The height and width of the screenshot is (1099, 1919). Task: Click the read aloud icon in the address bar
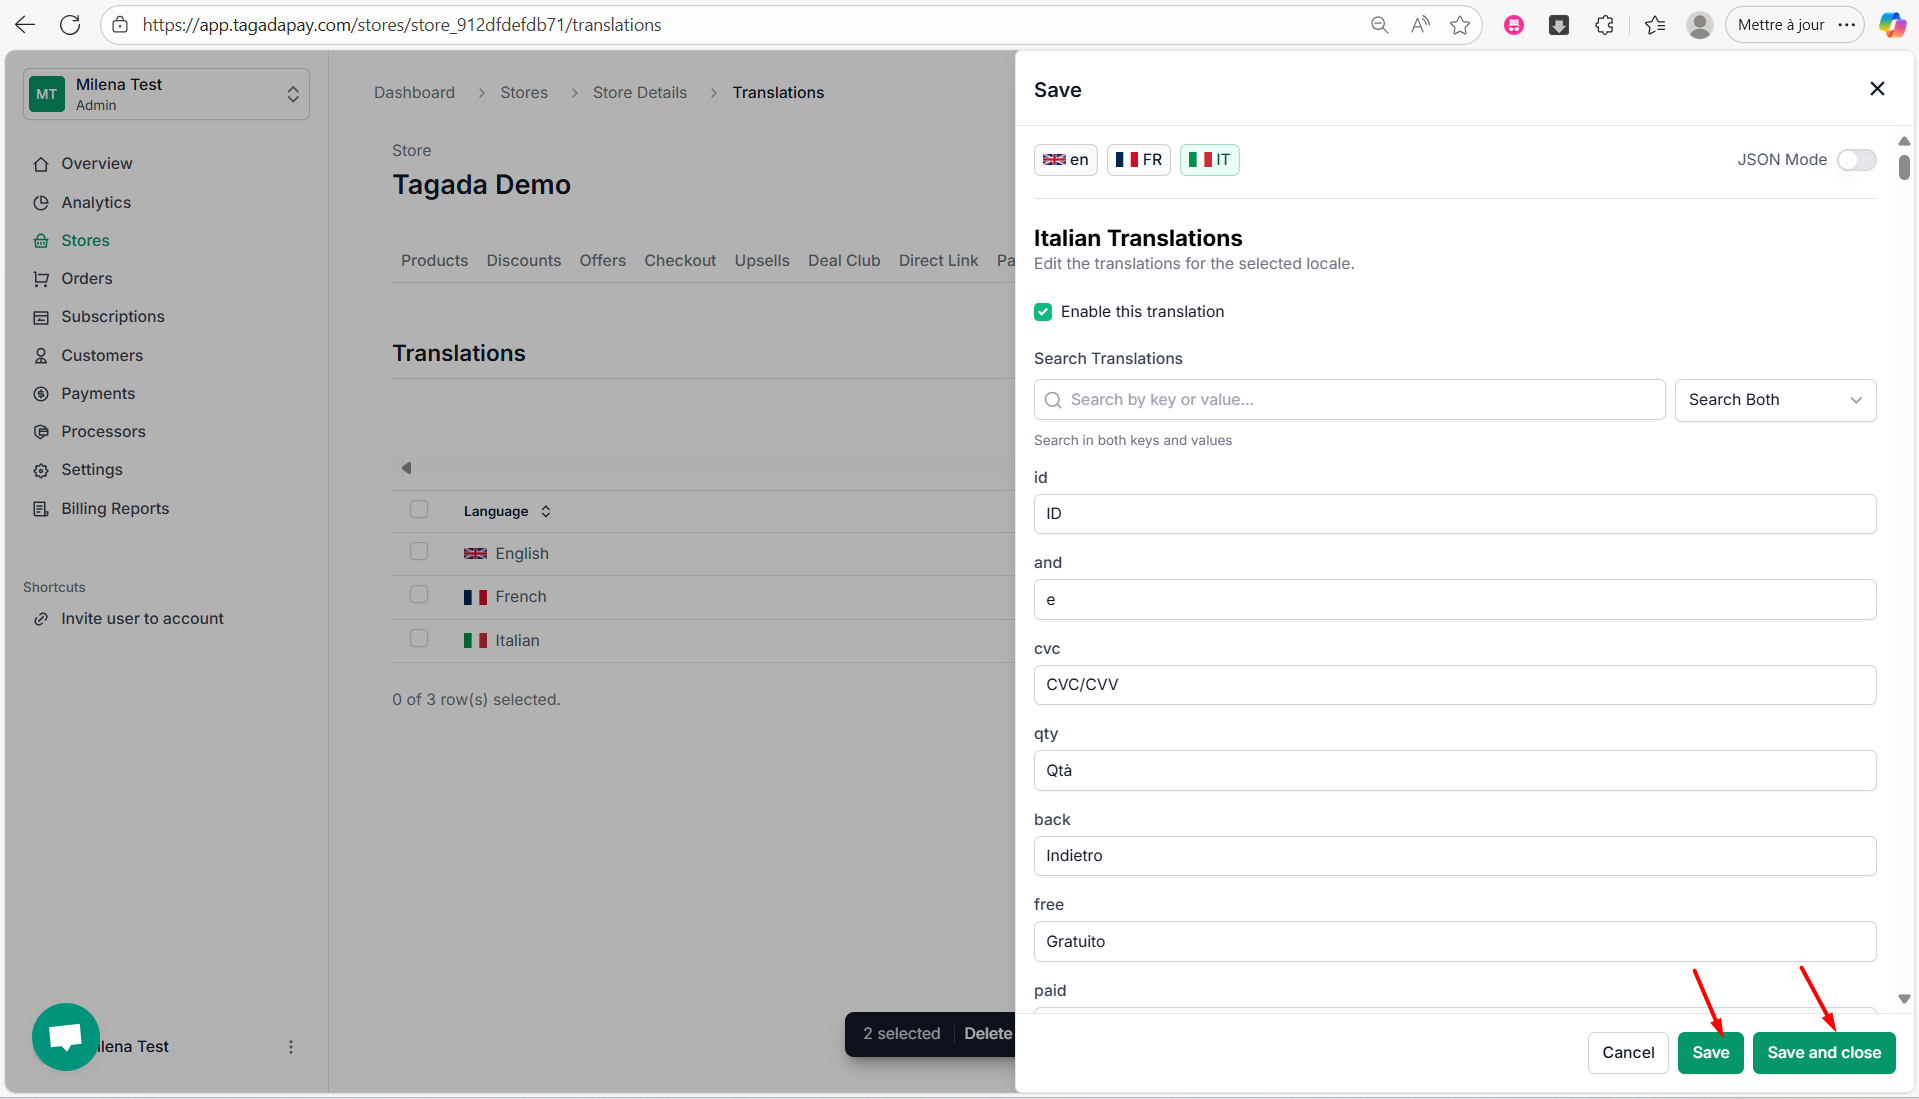(x=1420, y=25)
